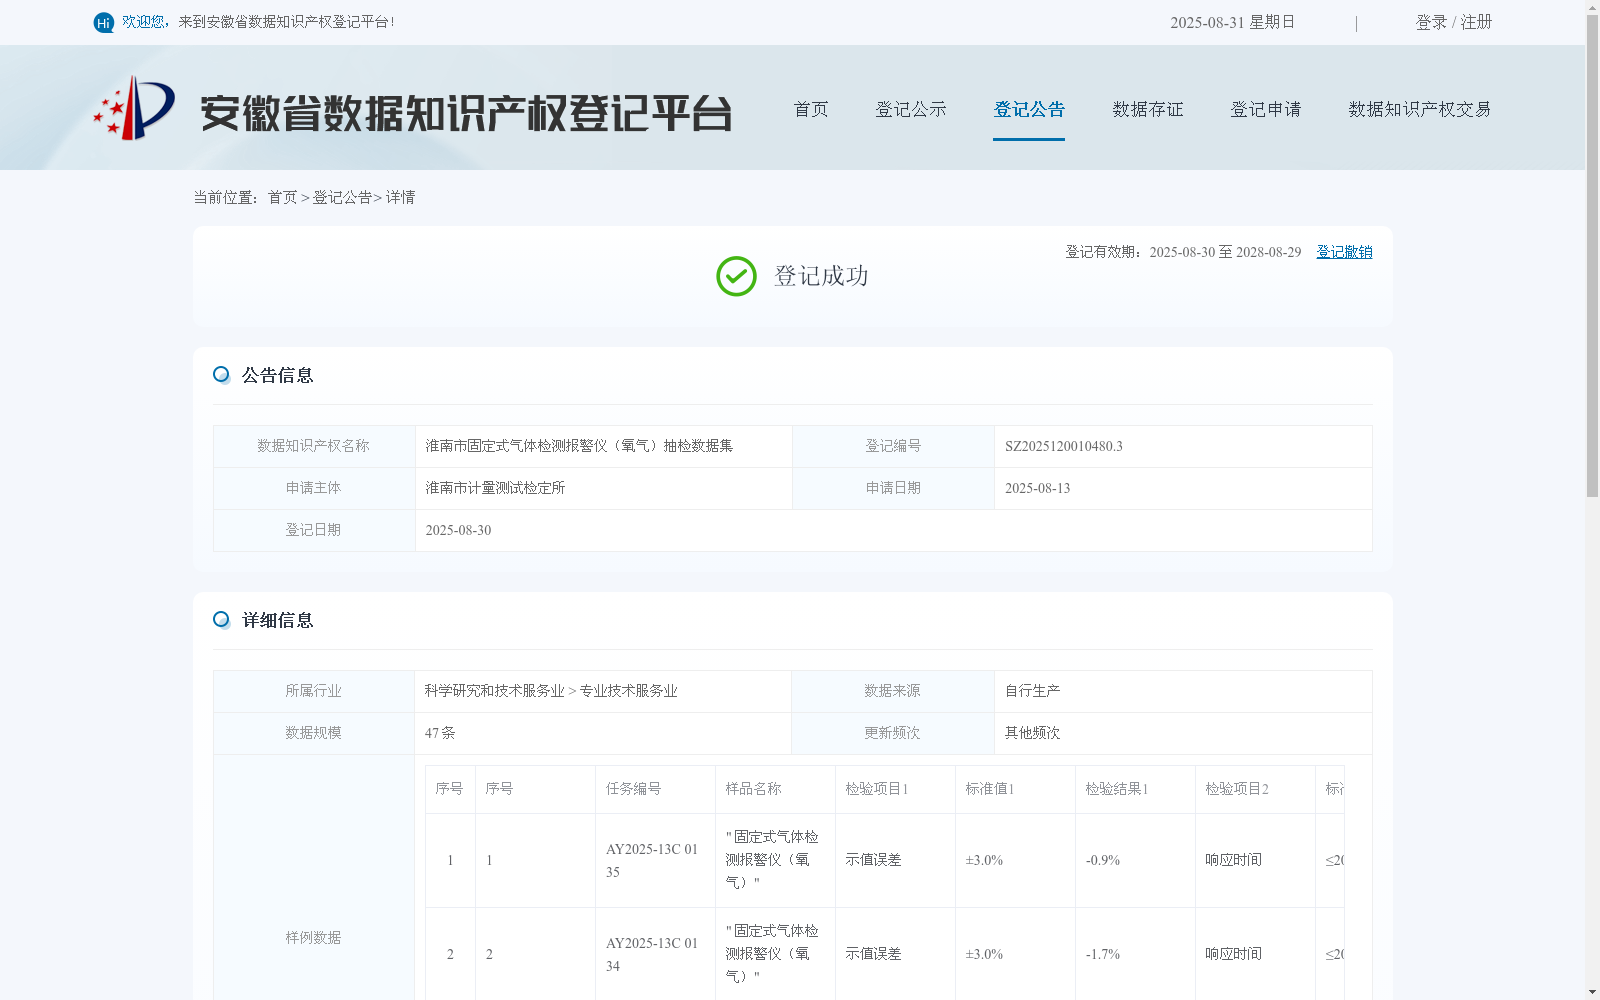Image resolution: width=1600 pixels, height=1000 pixels.
Task: Select test result -1.7%
Action: 1102,954
